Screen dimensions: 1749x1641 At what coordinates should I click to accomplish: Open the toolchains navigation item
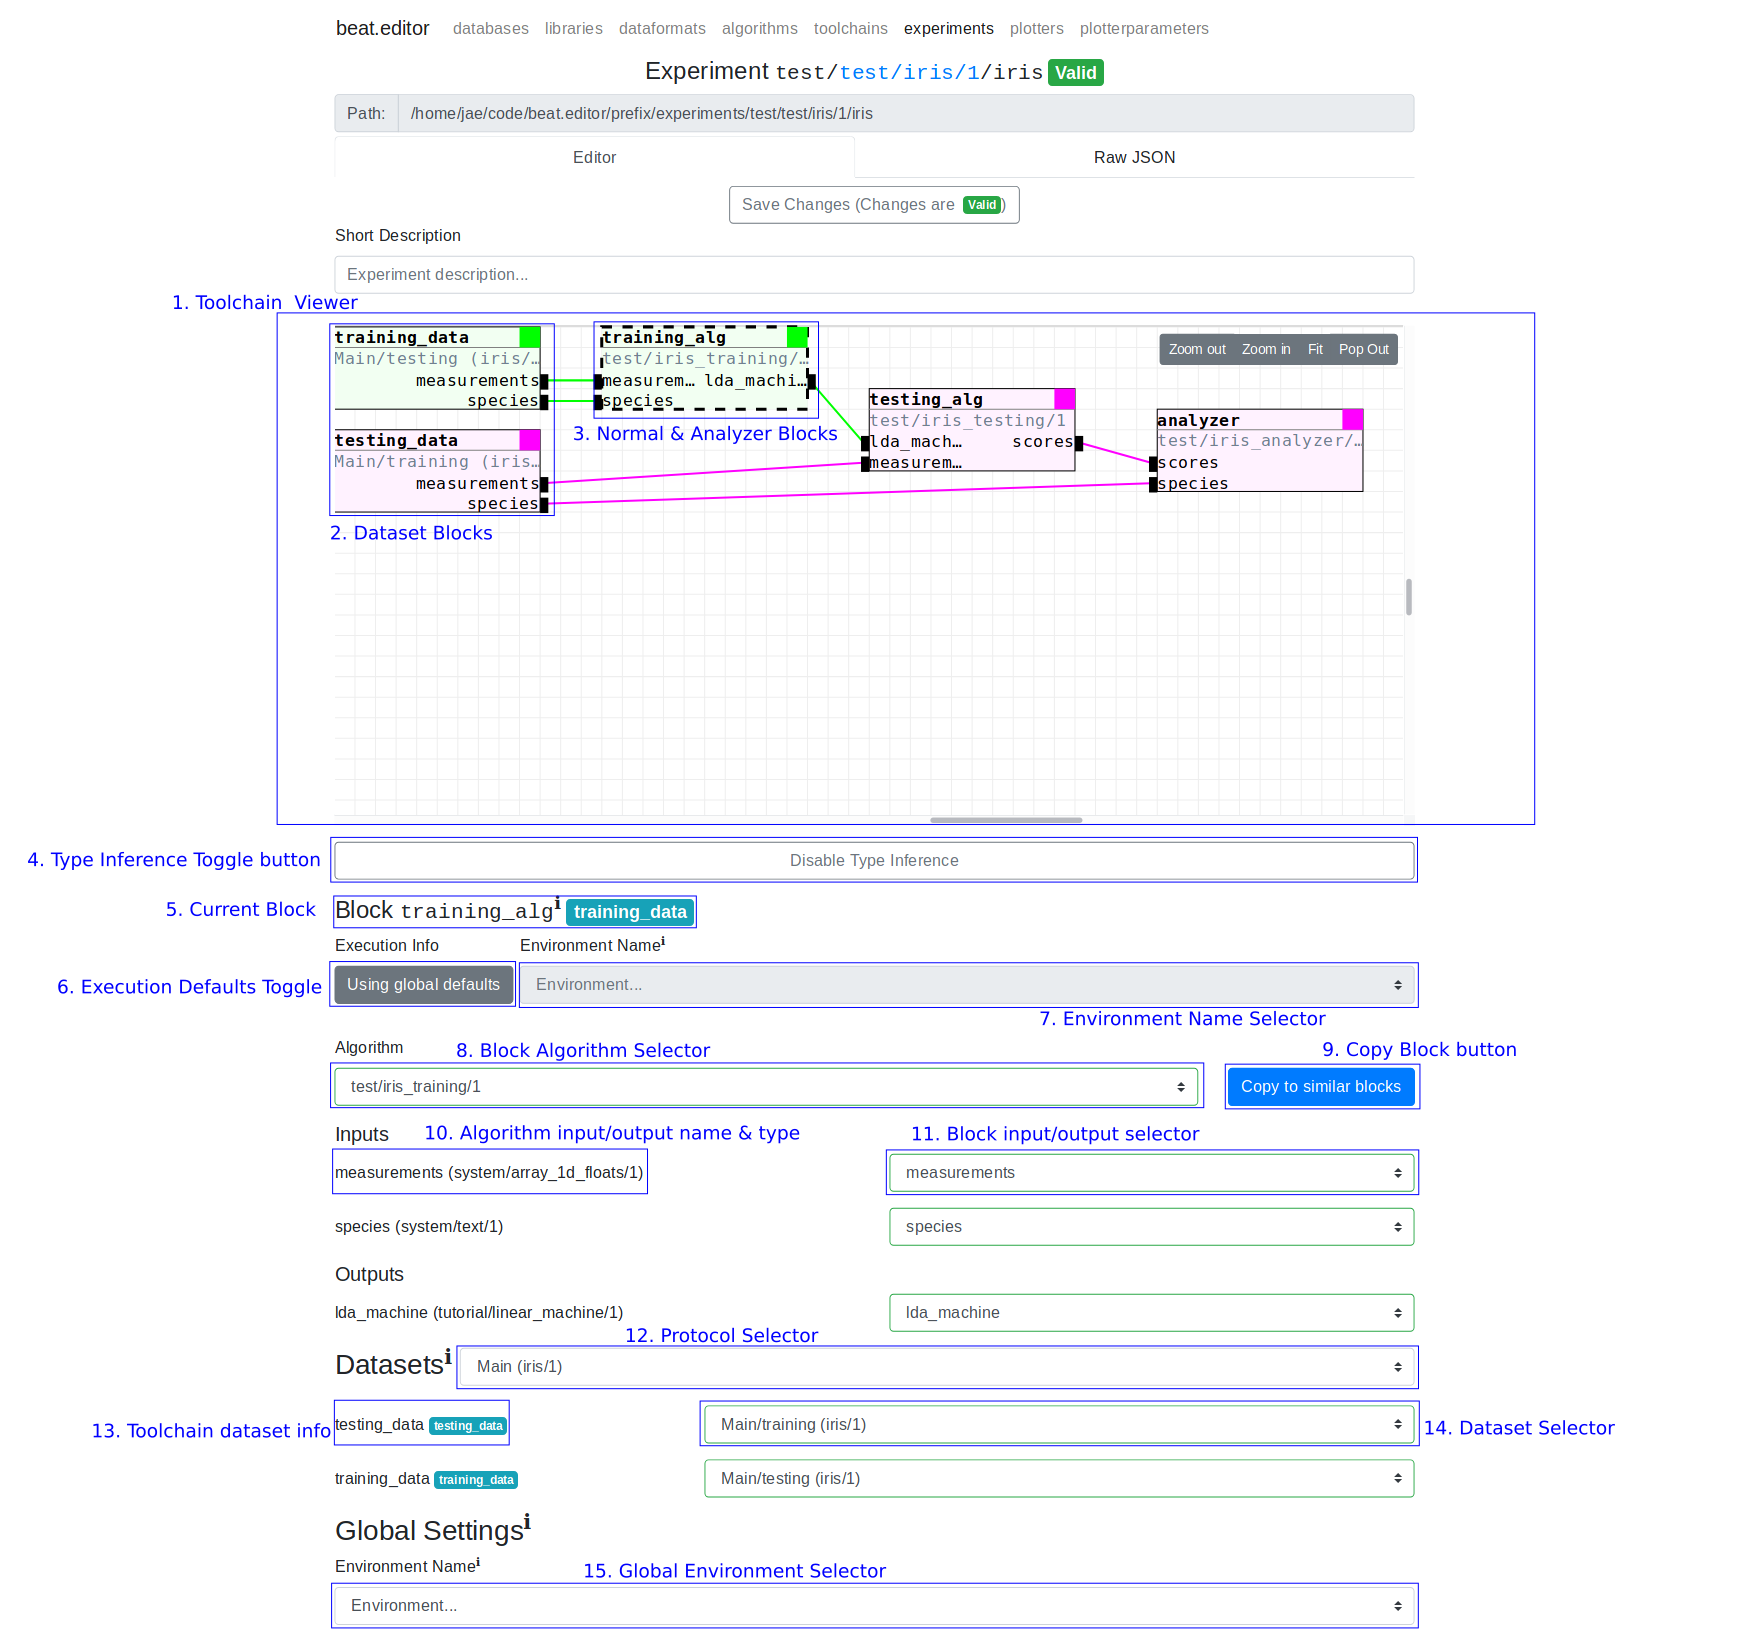(x=850, y=29)
